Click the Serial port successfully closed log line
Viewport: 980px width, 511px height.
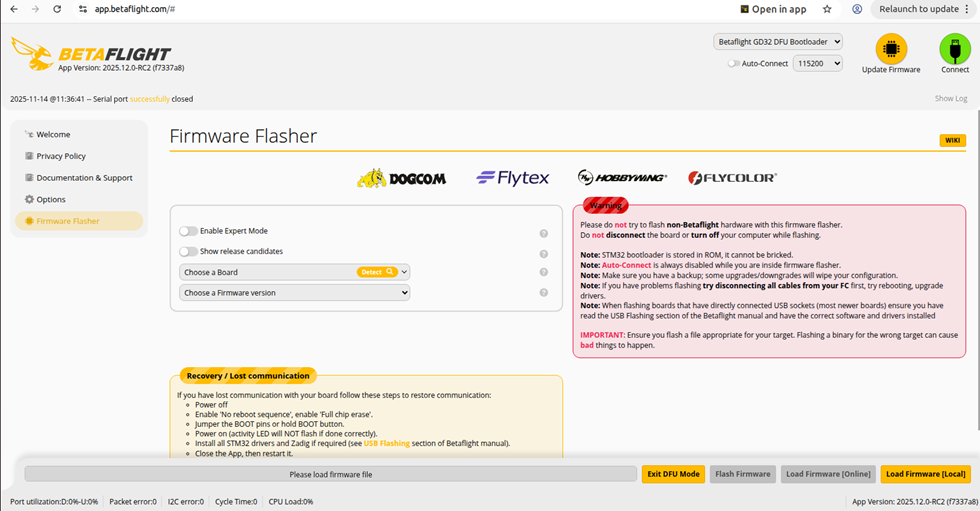tap(101, 99)
